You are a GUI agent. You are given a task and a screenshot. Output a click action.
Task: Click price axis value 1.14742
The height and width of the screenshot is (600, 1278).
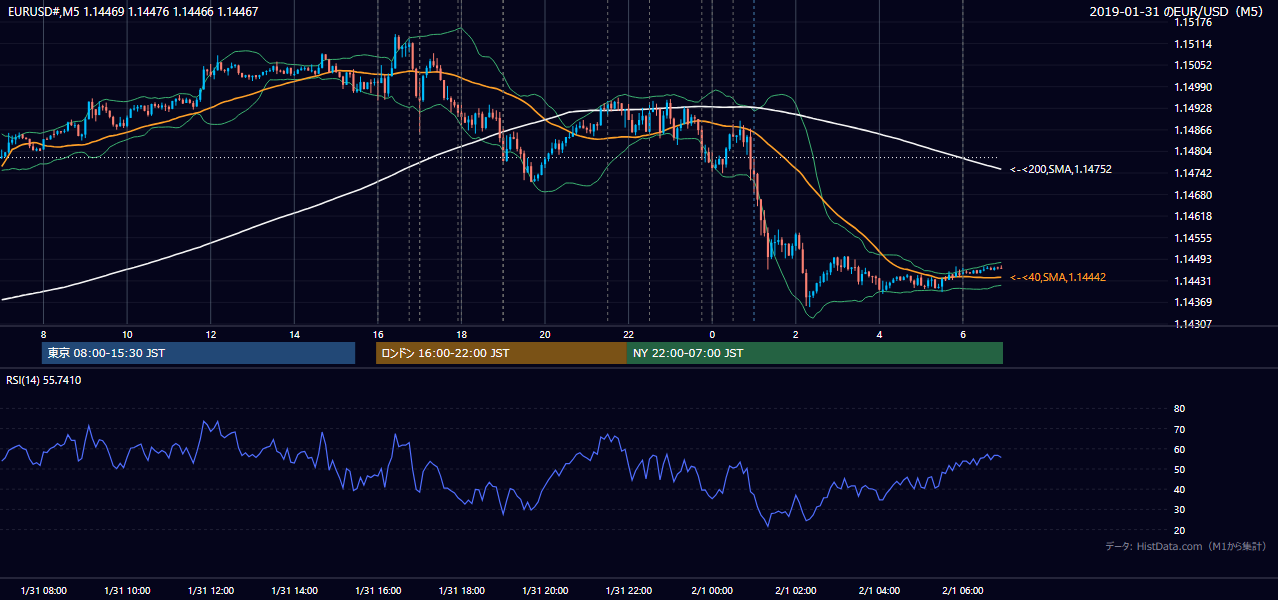1193,173
